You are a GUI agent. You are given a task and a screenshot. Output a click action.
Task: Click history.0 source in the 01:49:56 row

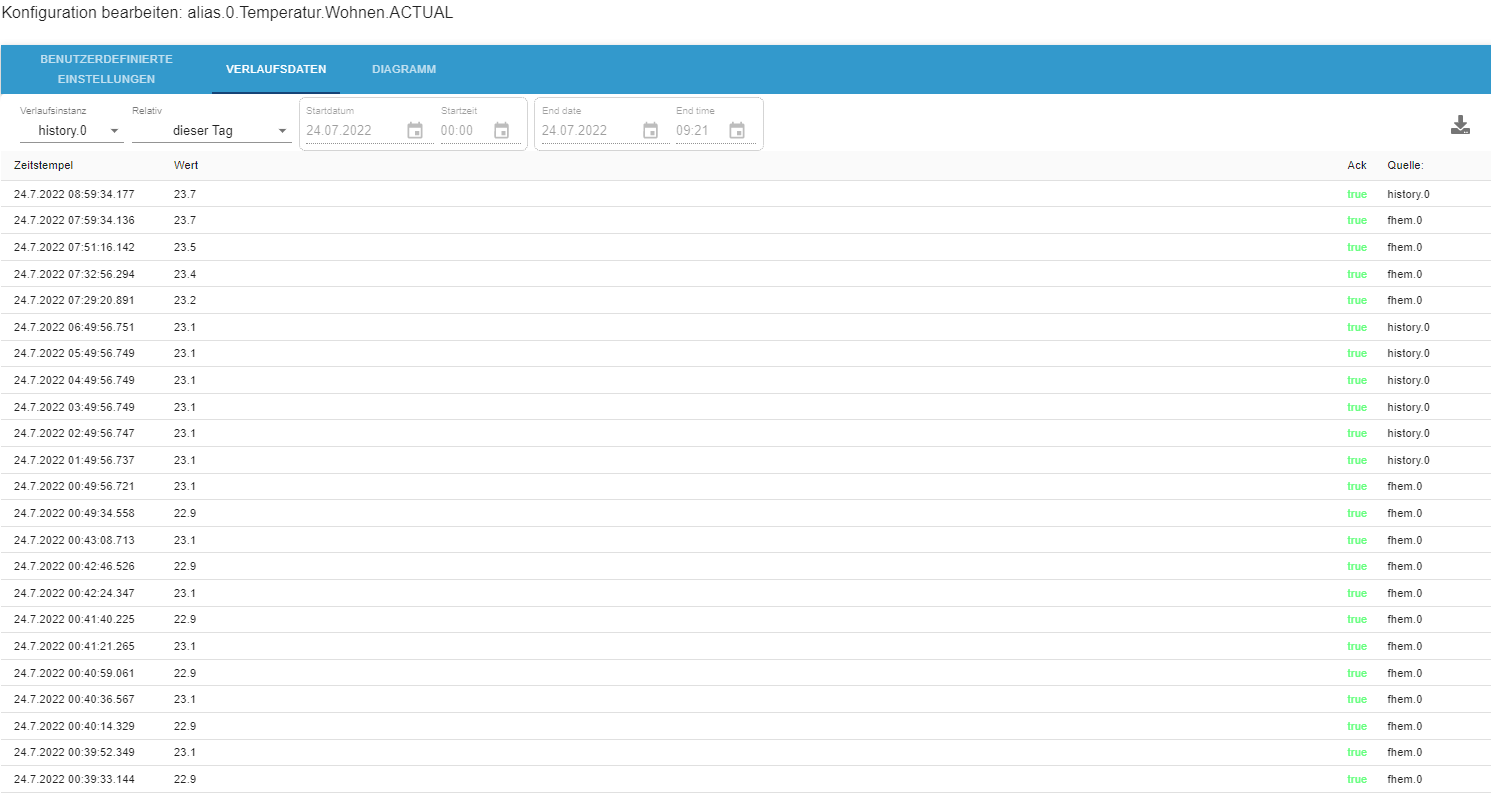(x=1408, y=460)
